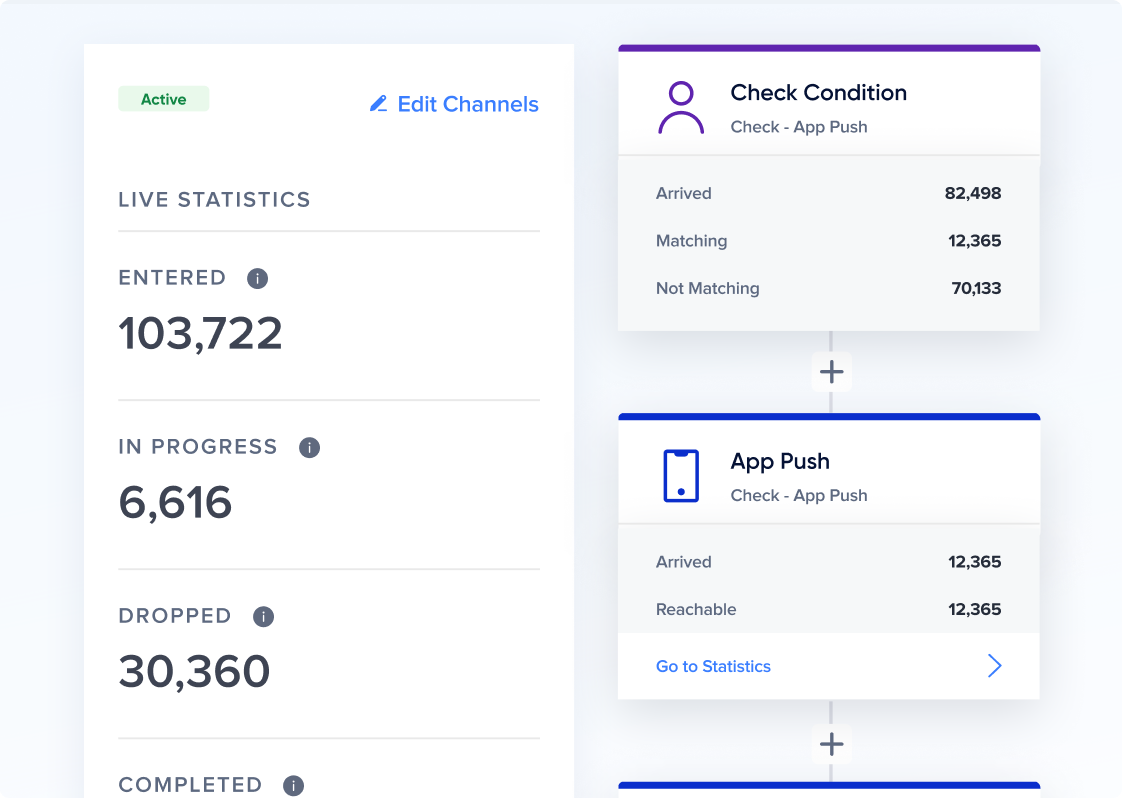Select the Arrived row showing 82,498
The width and height of the screenshot is (1122, 798).
tap(828, 193)
